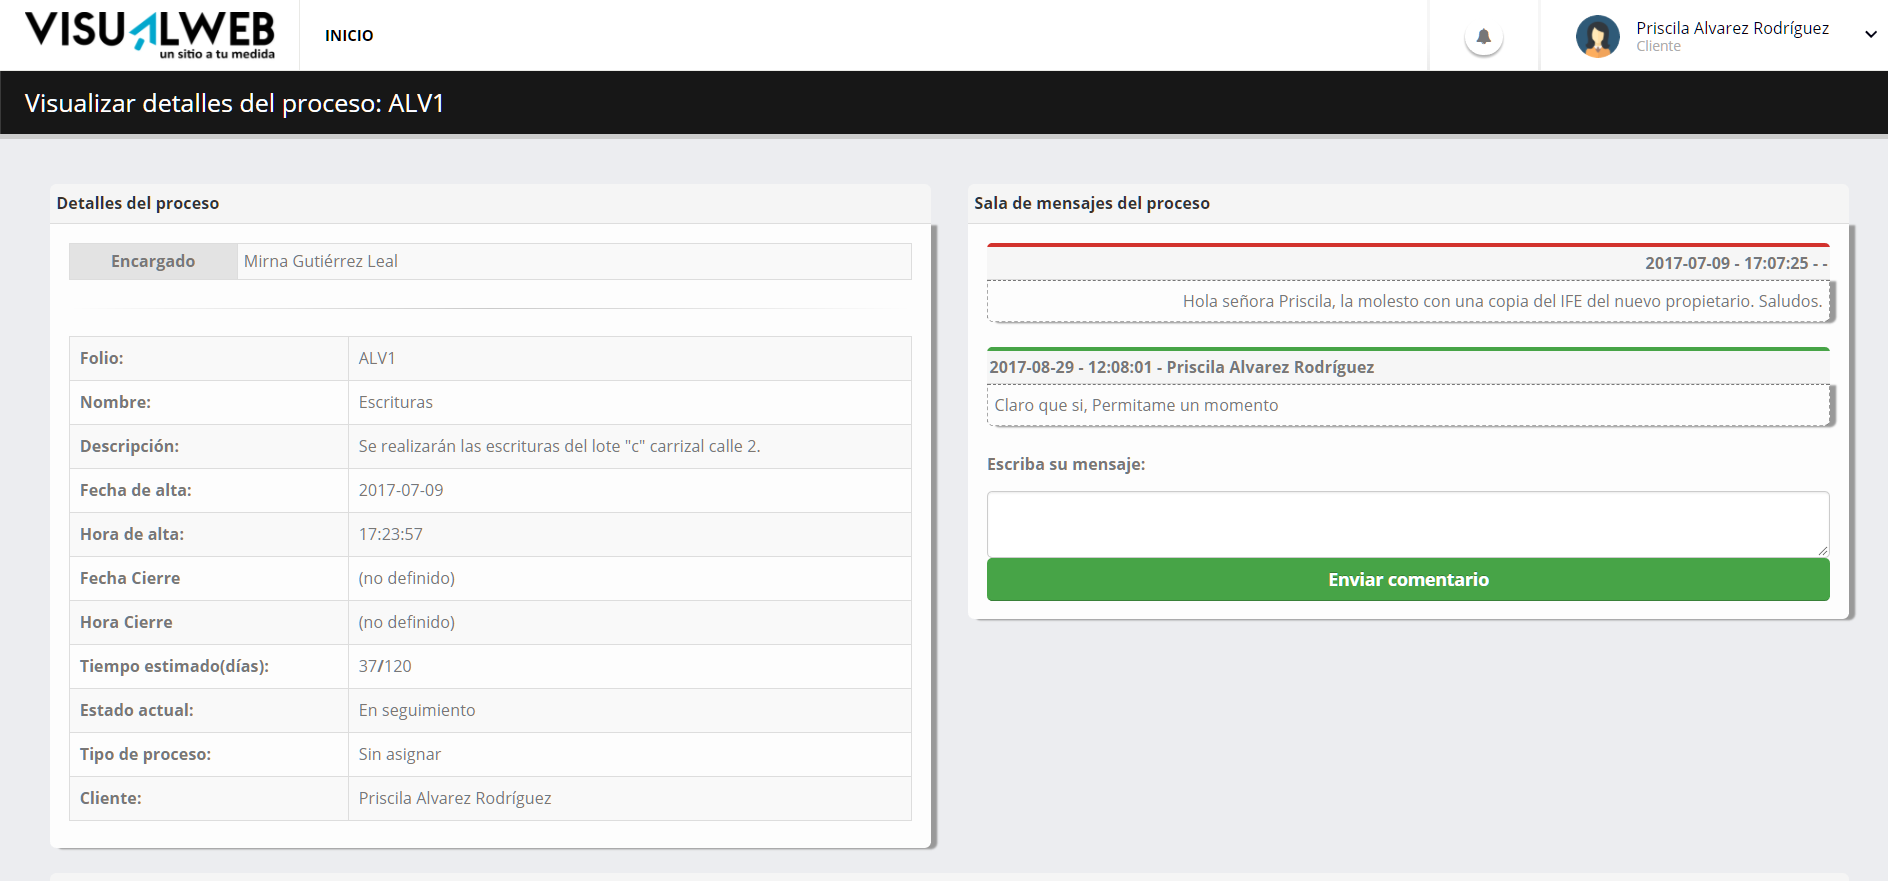Click the Tipo de proceso value Sin asignar
1888x881 pixels.
tap(400, 754)
